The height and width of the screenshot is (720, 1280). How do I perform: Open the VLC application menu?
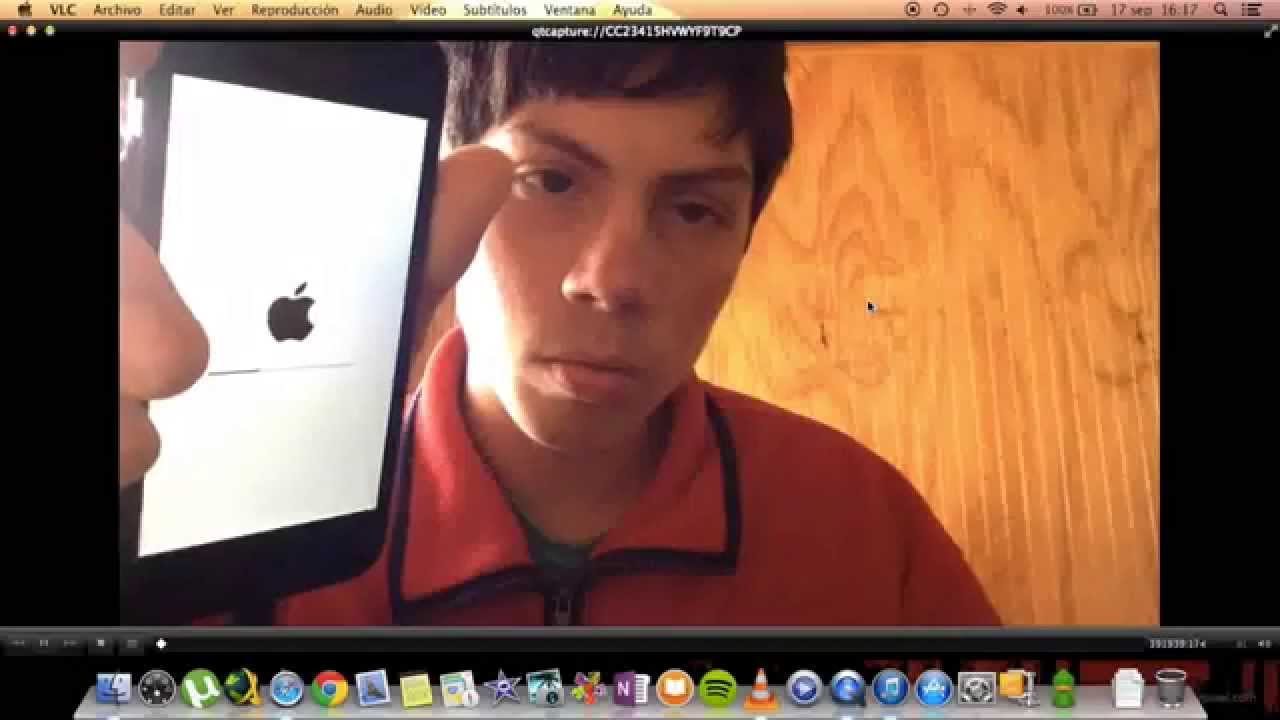(x=63, y=10)
